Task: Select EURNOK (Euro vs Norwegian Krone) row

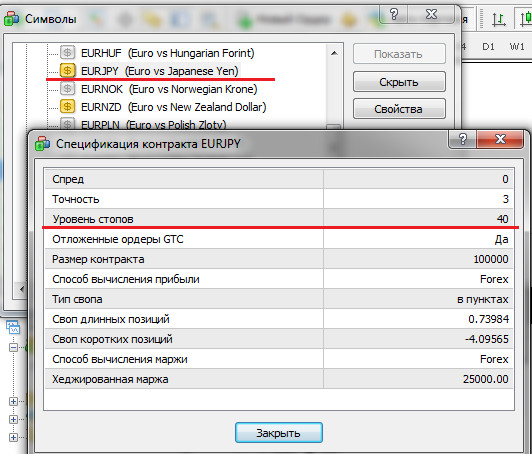Action: (x=169, y=89)
